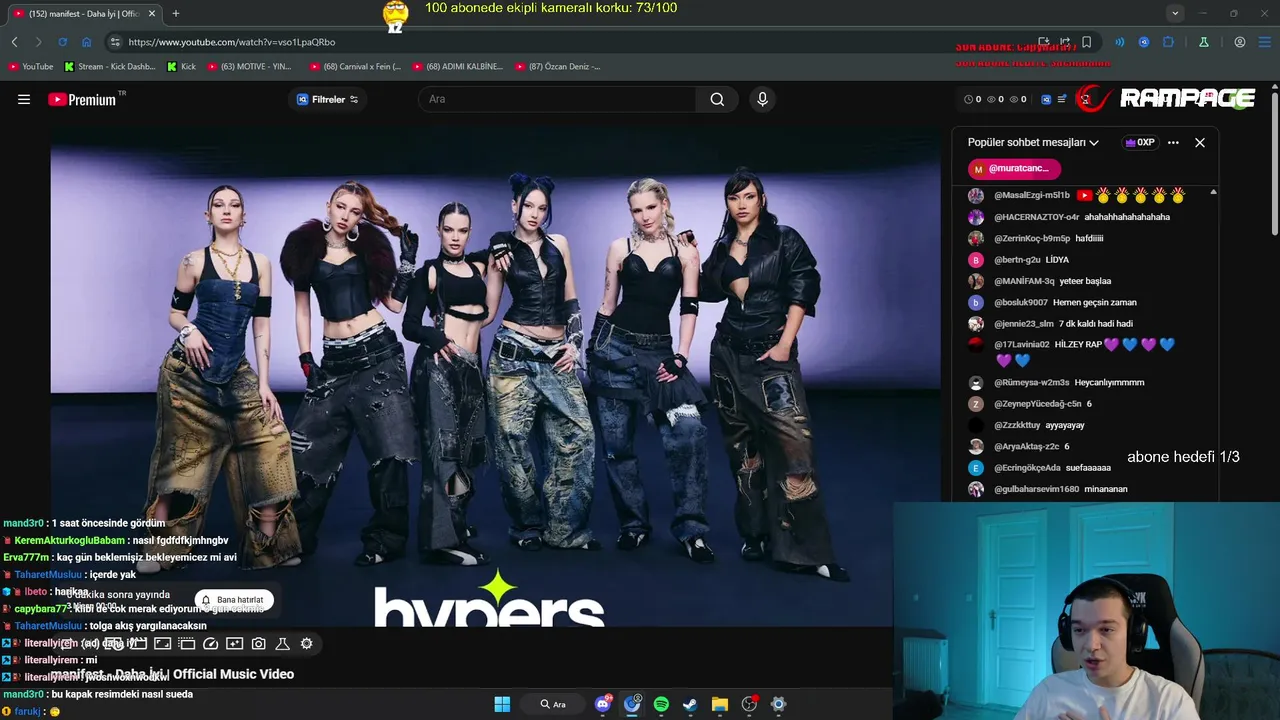Click the video title manifest - Daha İyi
This screenshot has width=1280, height=720.
(173, 674)
